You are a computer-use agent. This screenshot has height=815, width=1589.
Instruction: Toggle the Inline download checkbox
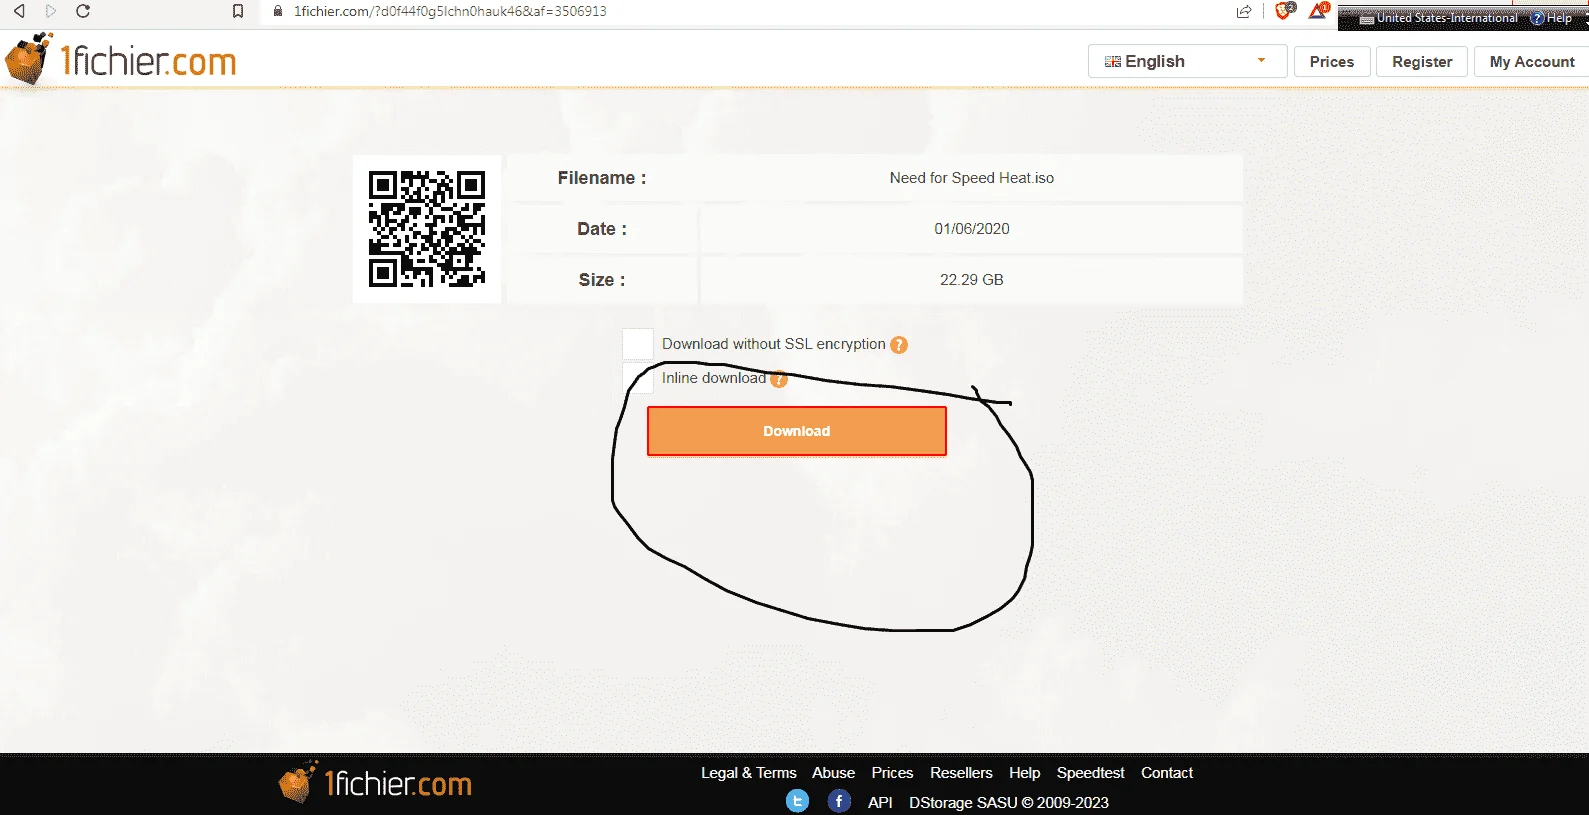pos(638,378)
